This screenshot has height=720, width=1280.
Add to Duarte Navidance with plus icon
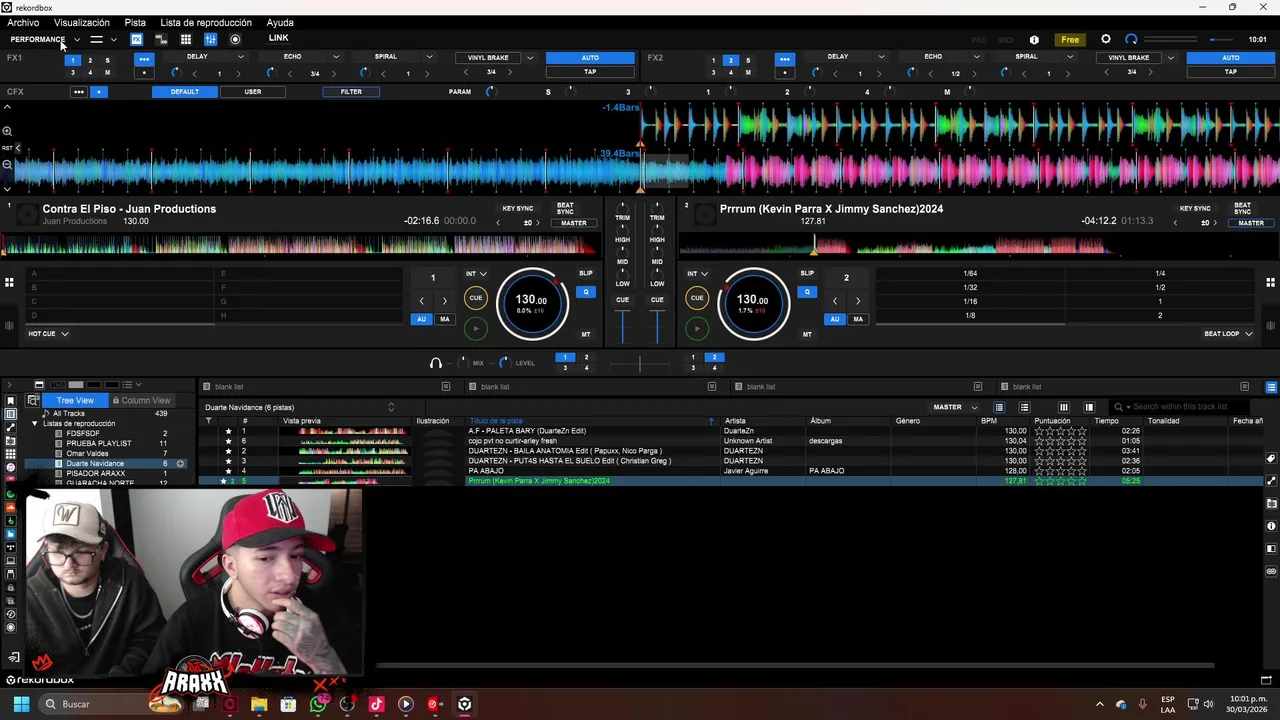(181, 464)
